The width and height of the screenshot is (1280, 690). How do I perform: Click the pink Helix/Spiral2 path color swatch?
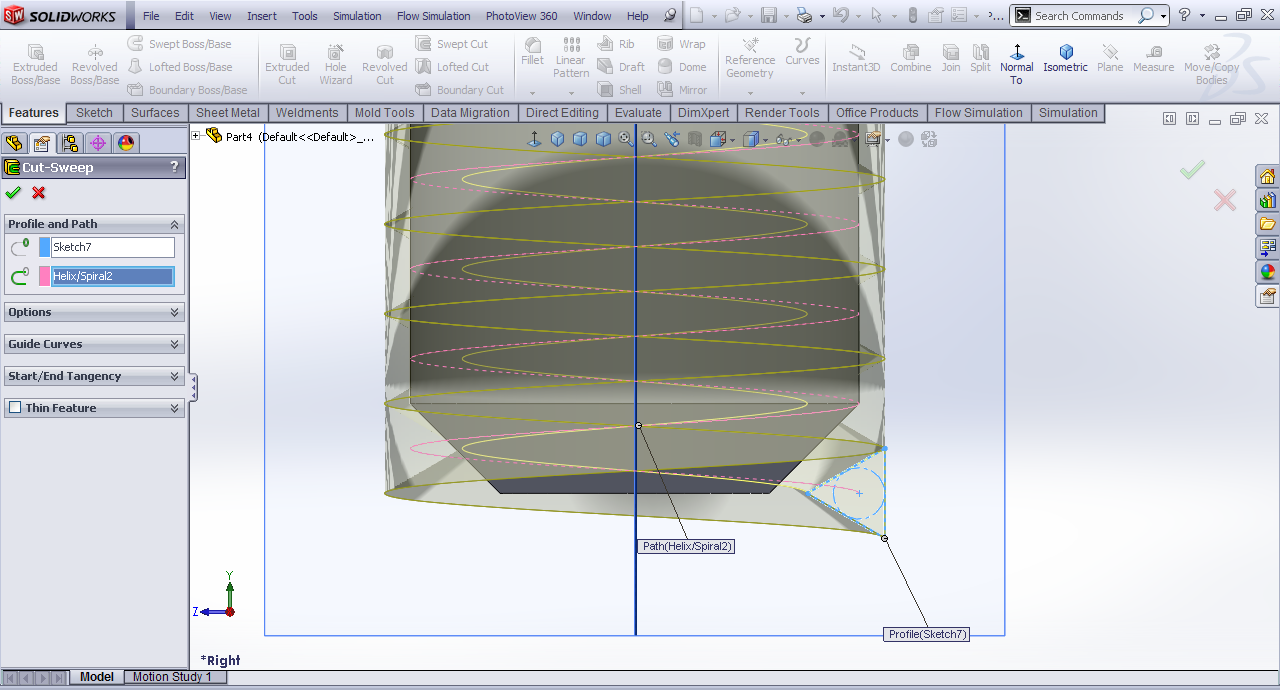pyautogui.click(x=44, y=276)
